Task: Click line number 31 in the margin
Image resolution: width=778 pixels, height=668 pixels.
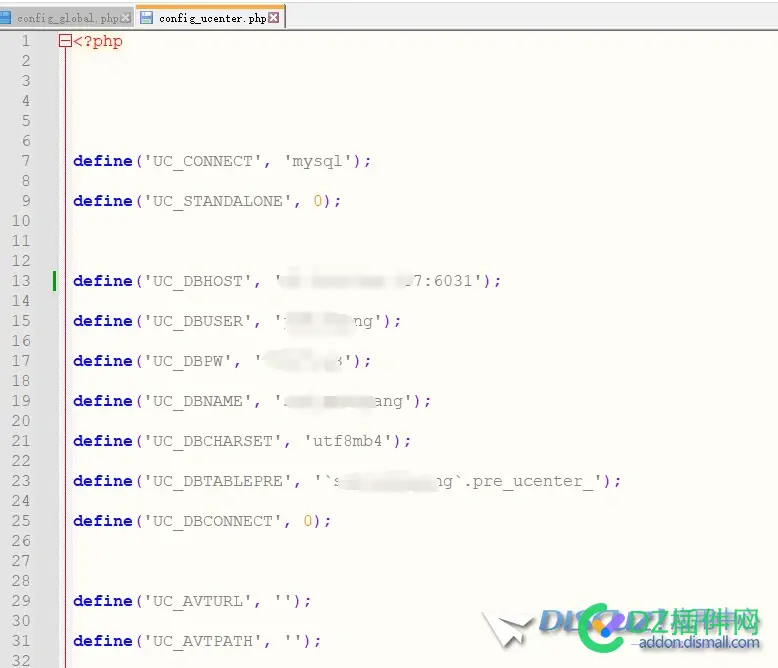Action: point(21,641)
